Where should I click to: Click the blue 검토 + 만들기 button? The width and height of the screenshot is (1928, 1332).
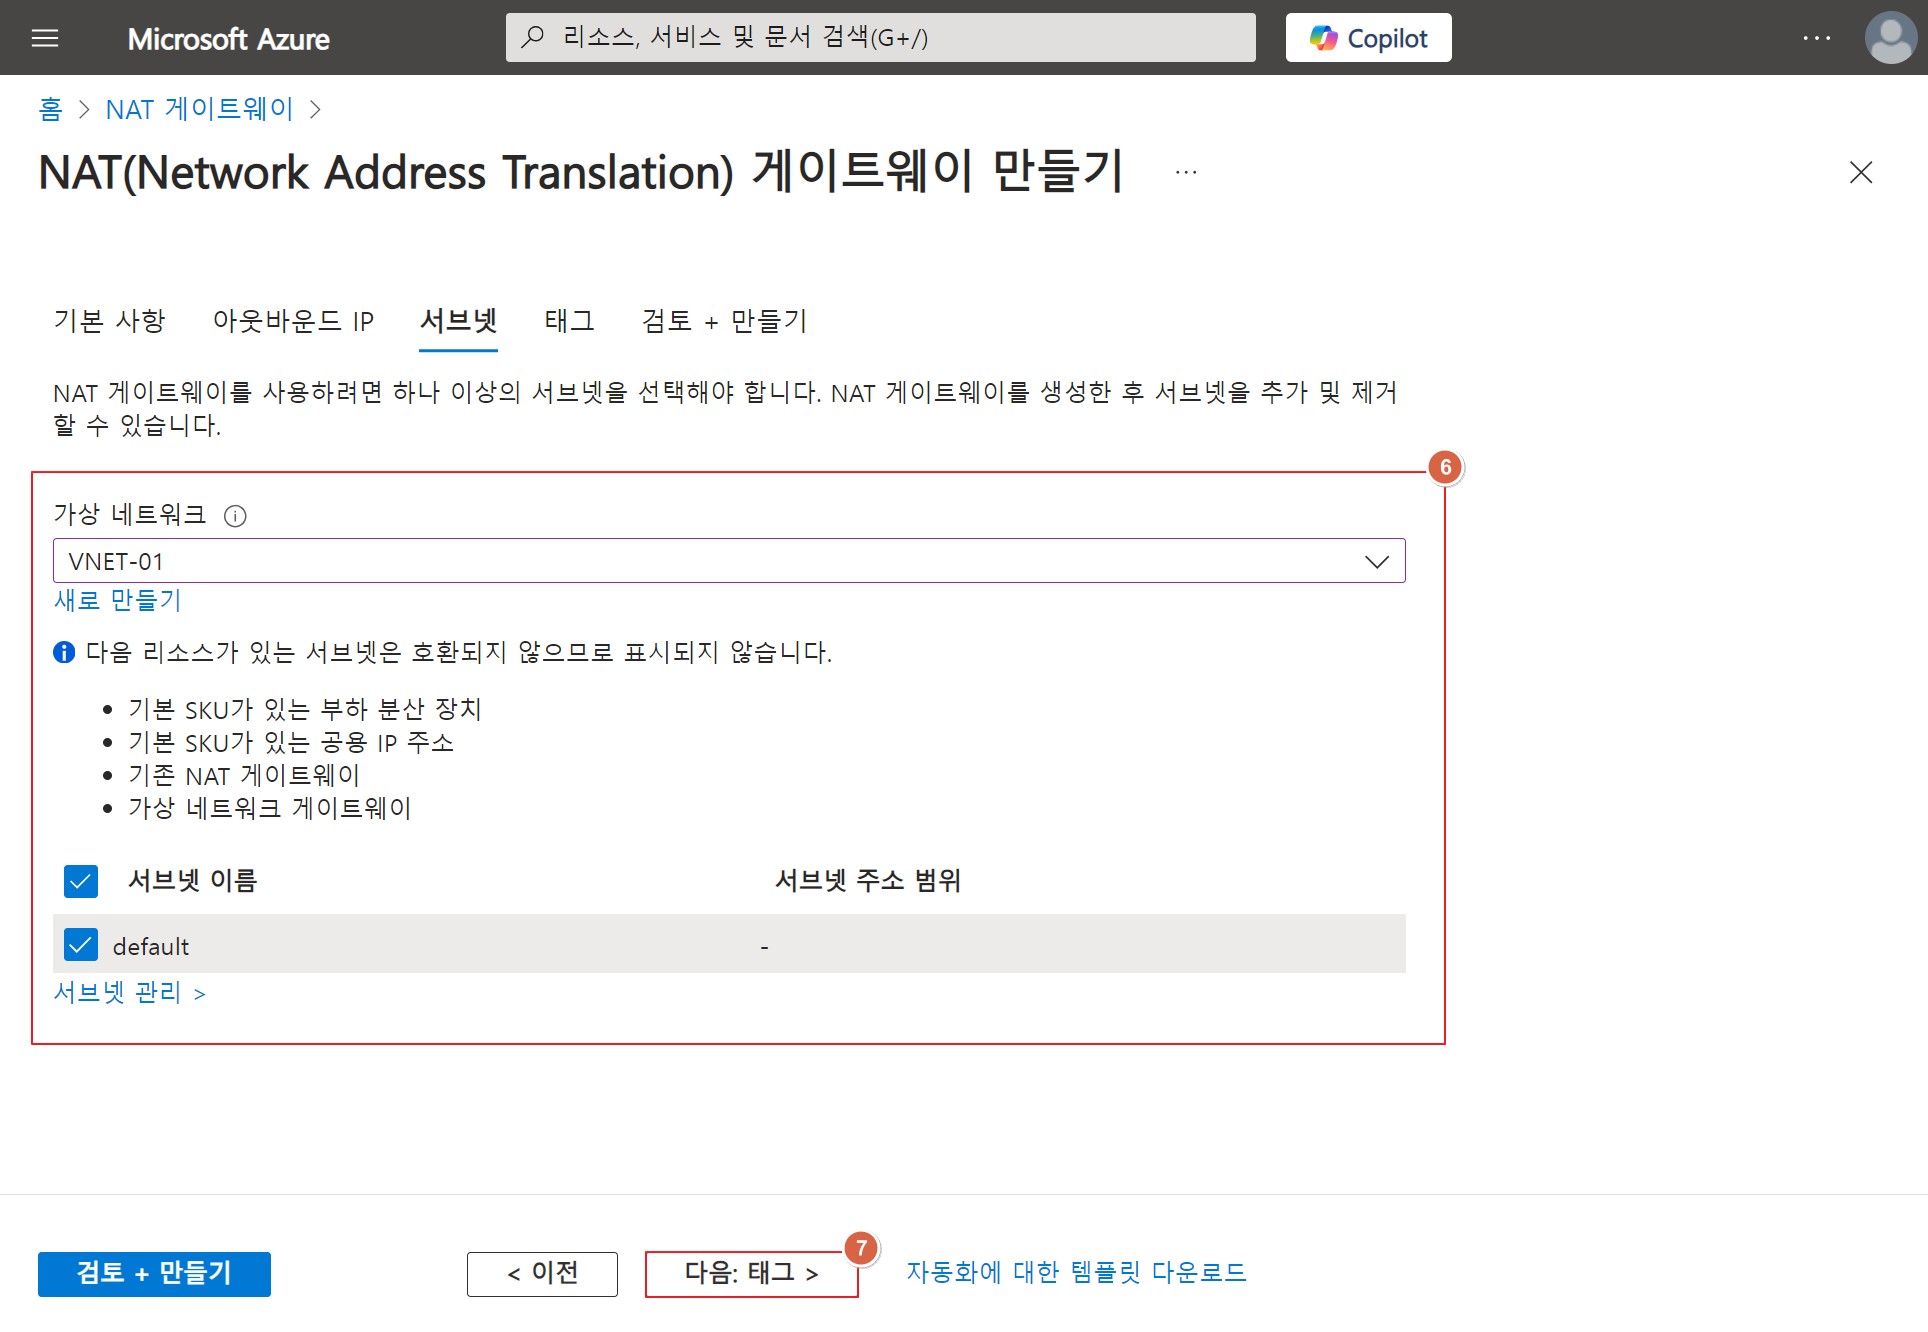tap(154, 1273)
